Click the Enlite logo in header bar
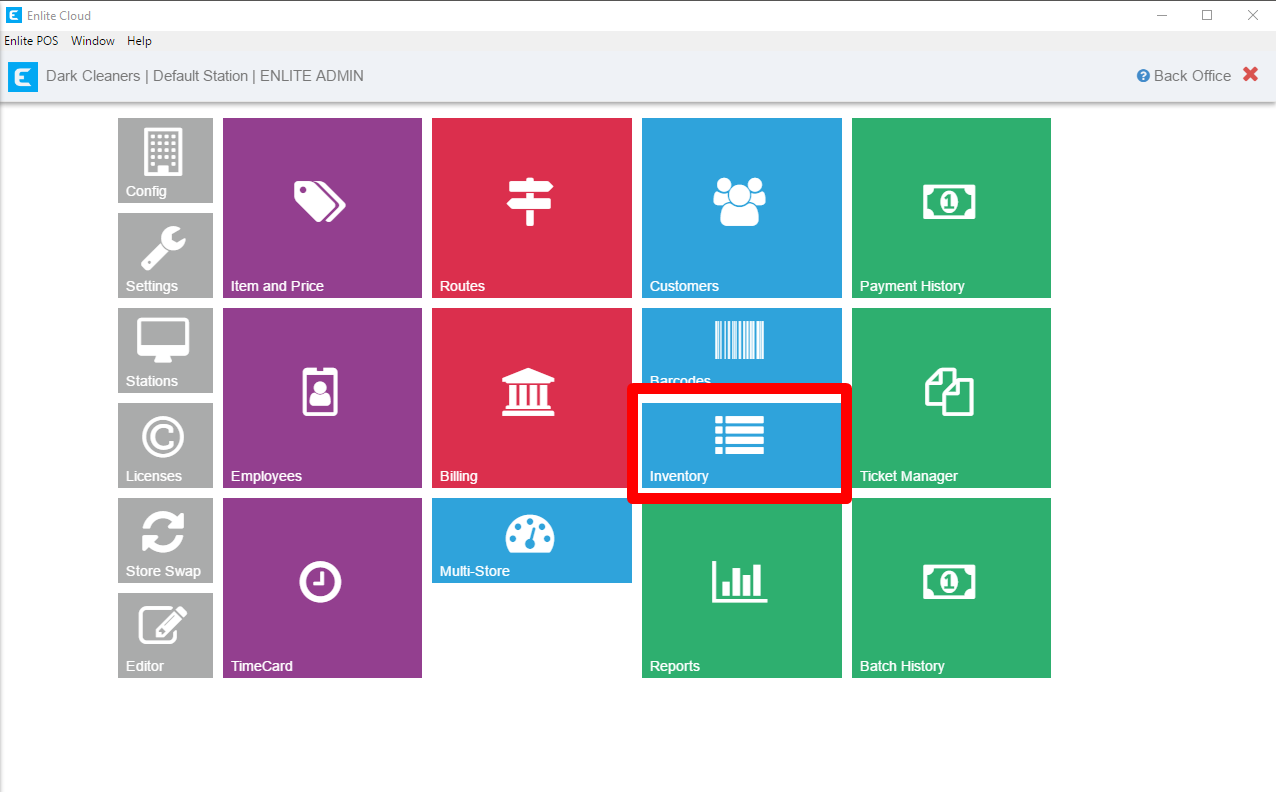 (x=23, y=76)
